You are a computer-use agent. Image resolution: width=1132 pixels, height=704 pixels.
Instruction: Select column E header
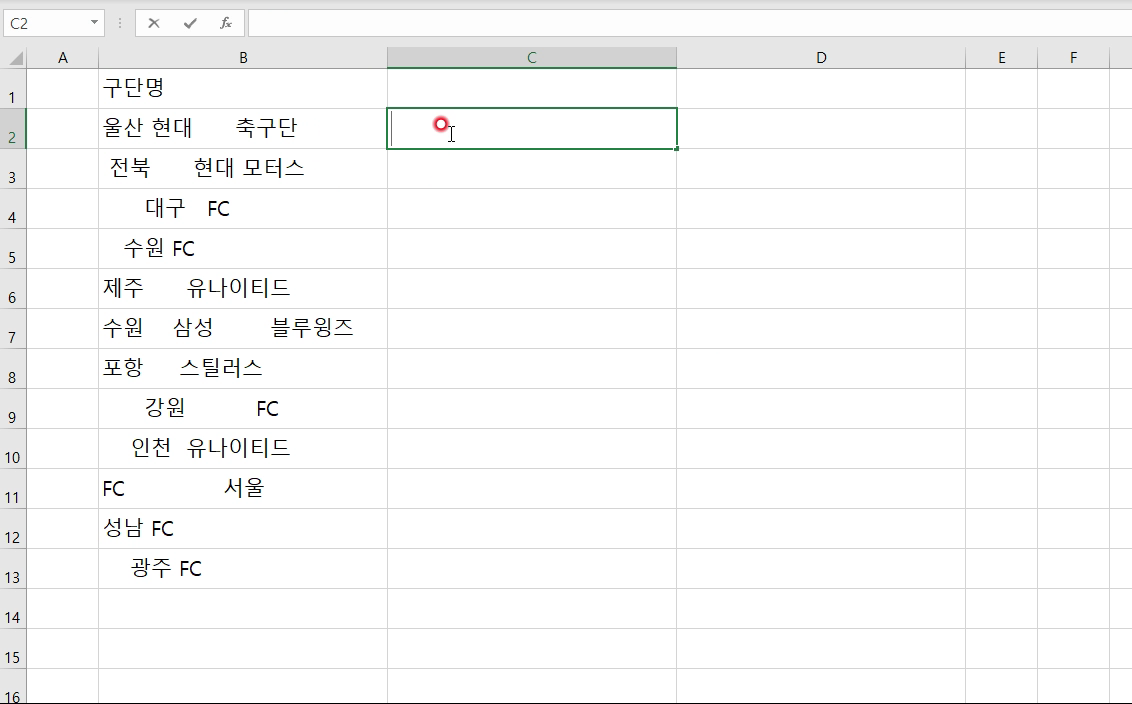tap(1001, 58)
